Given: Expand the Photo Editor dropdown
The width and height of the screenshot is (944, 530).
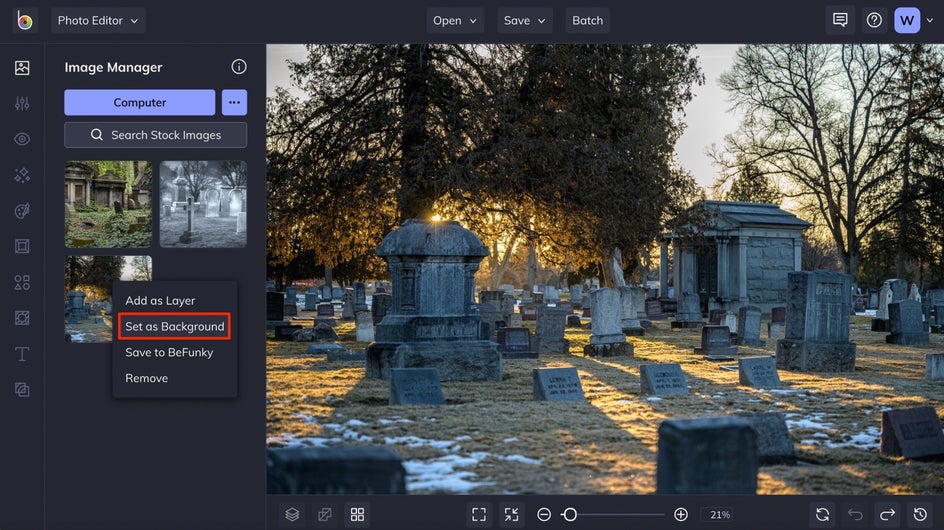Looking at the screenshot, I should click(x=98, y=20).
